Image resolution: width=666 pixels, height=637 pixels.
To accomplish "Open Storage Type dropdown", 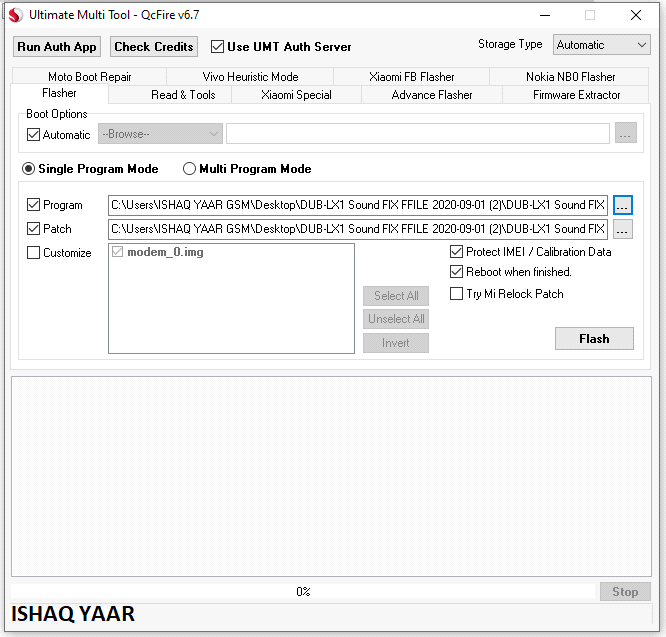I will coord(601,45).
